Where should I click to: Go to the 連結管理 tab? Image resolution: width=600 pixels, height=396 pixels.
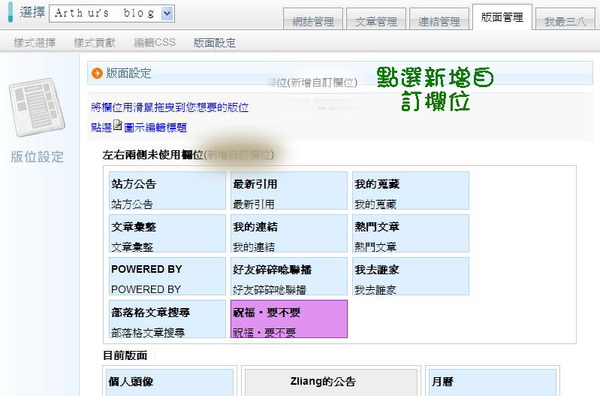439,20
